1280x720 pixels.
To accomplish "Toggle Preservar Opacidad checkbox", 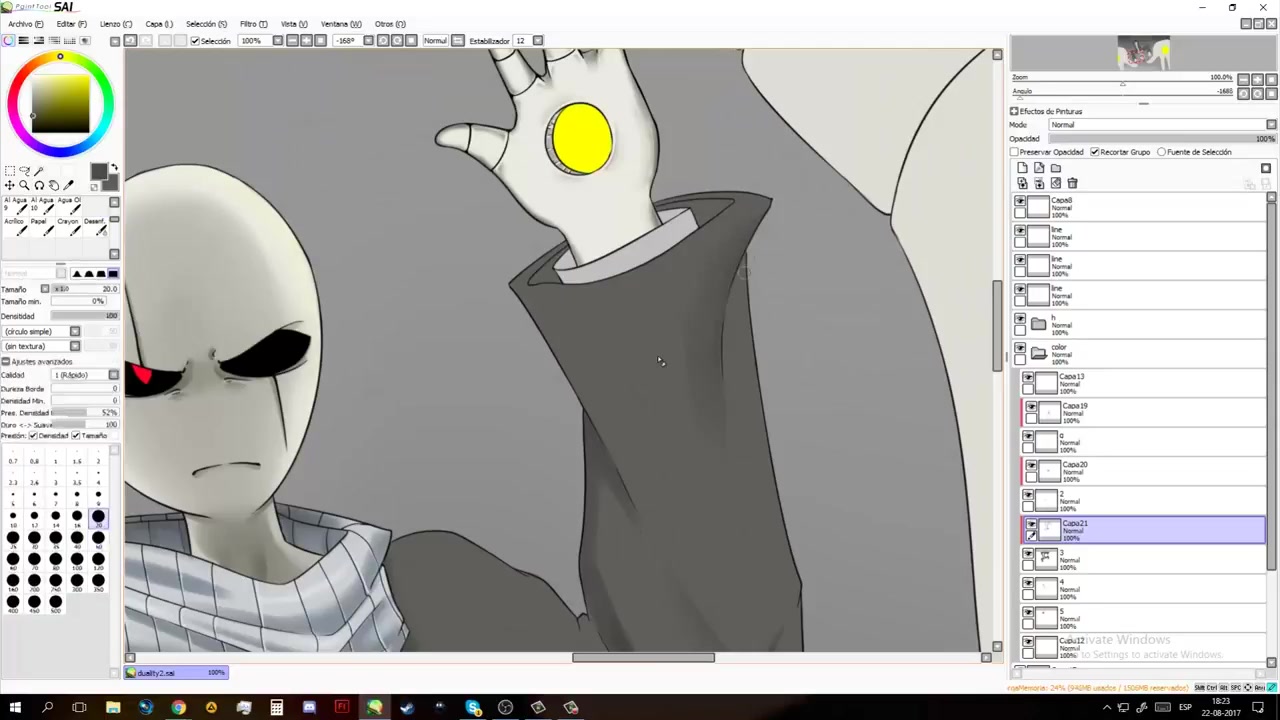I will 1014,152.
